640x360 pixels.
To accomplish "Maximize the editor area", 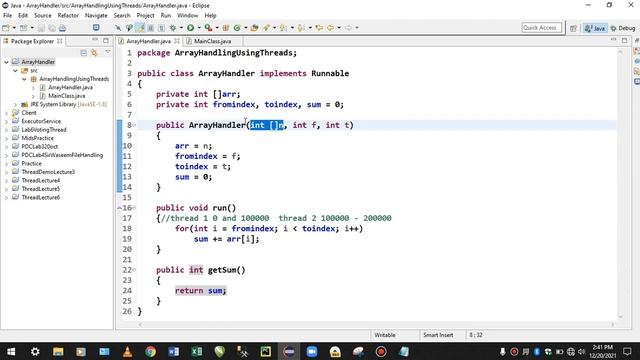I will (624, 40).
